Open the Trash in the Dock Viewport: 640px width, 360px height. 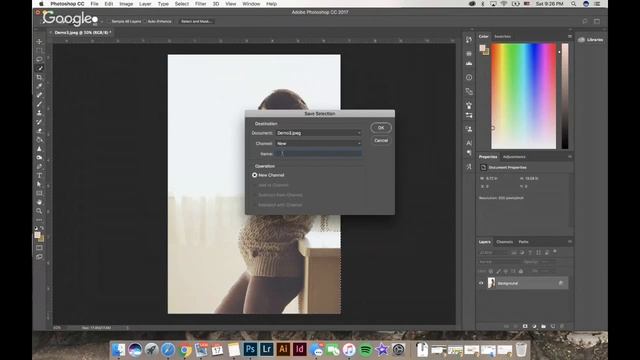[x=521, y=350]
